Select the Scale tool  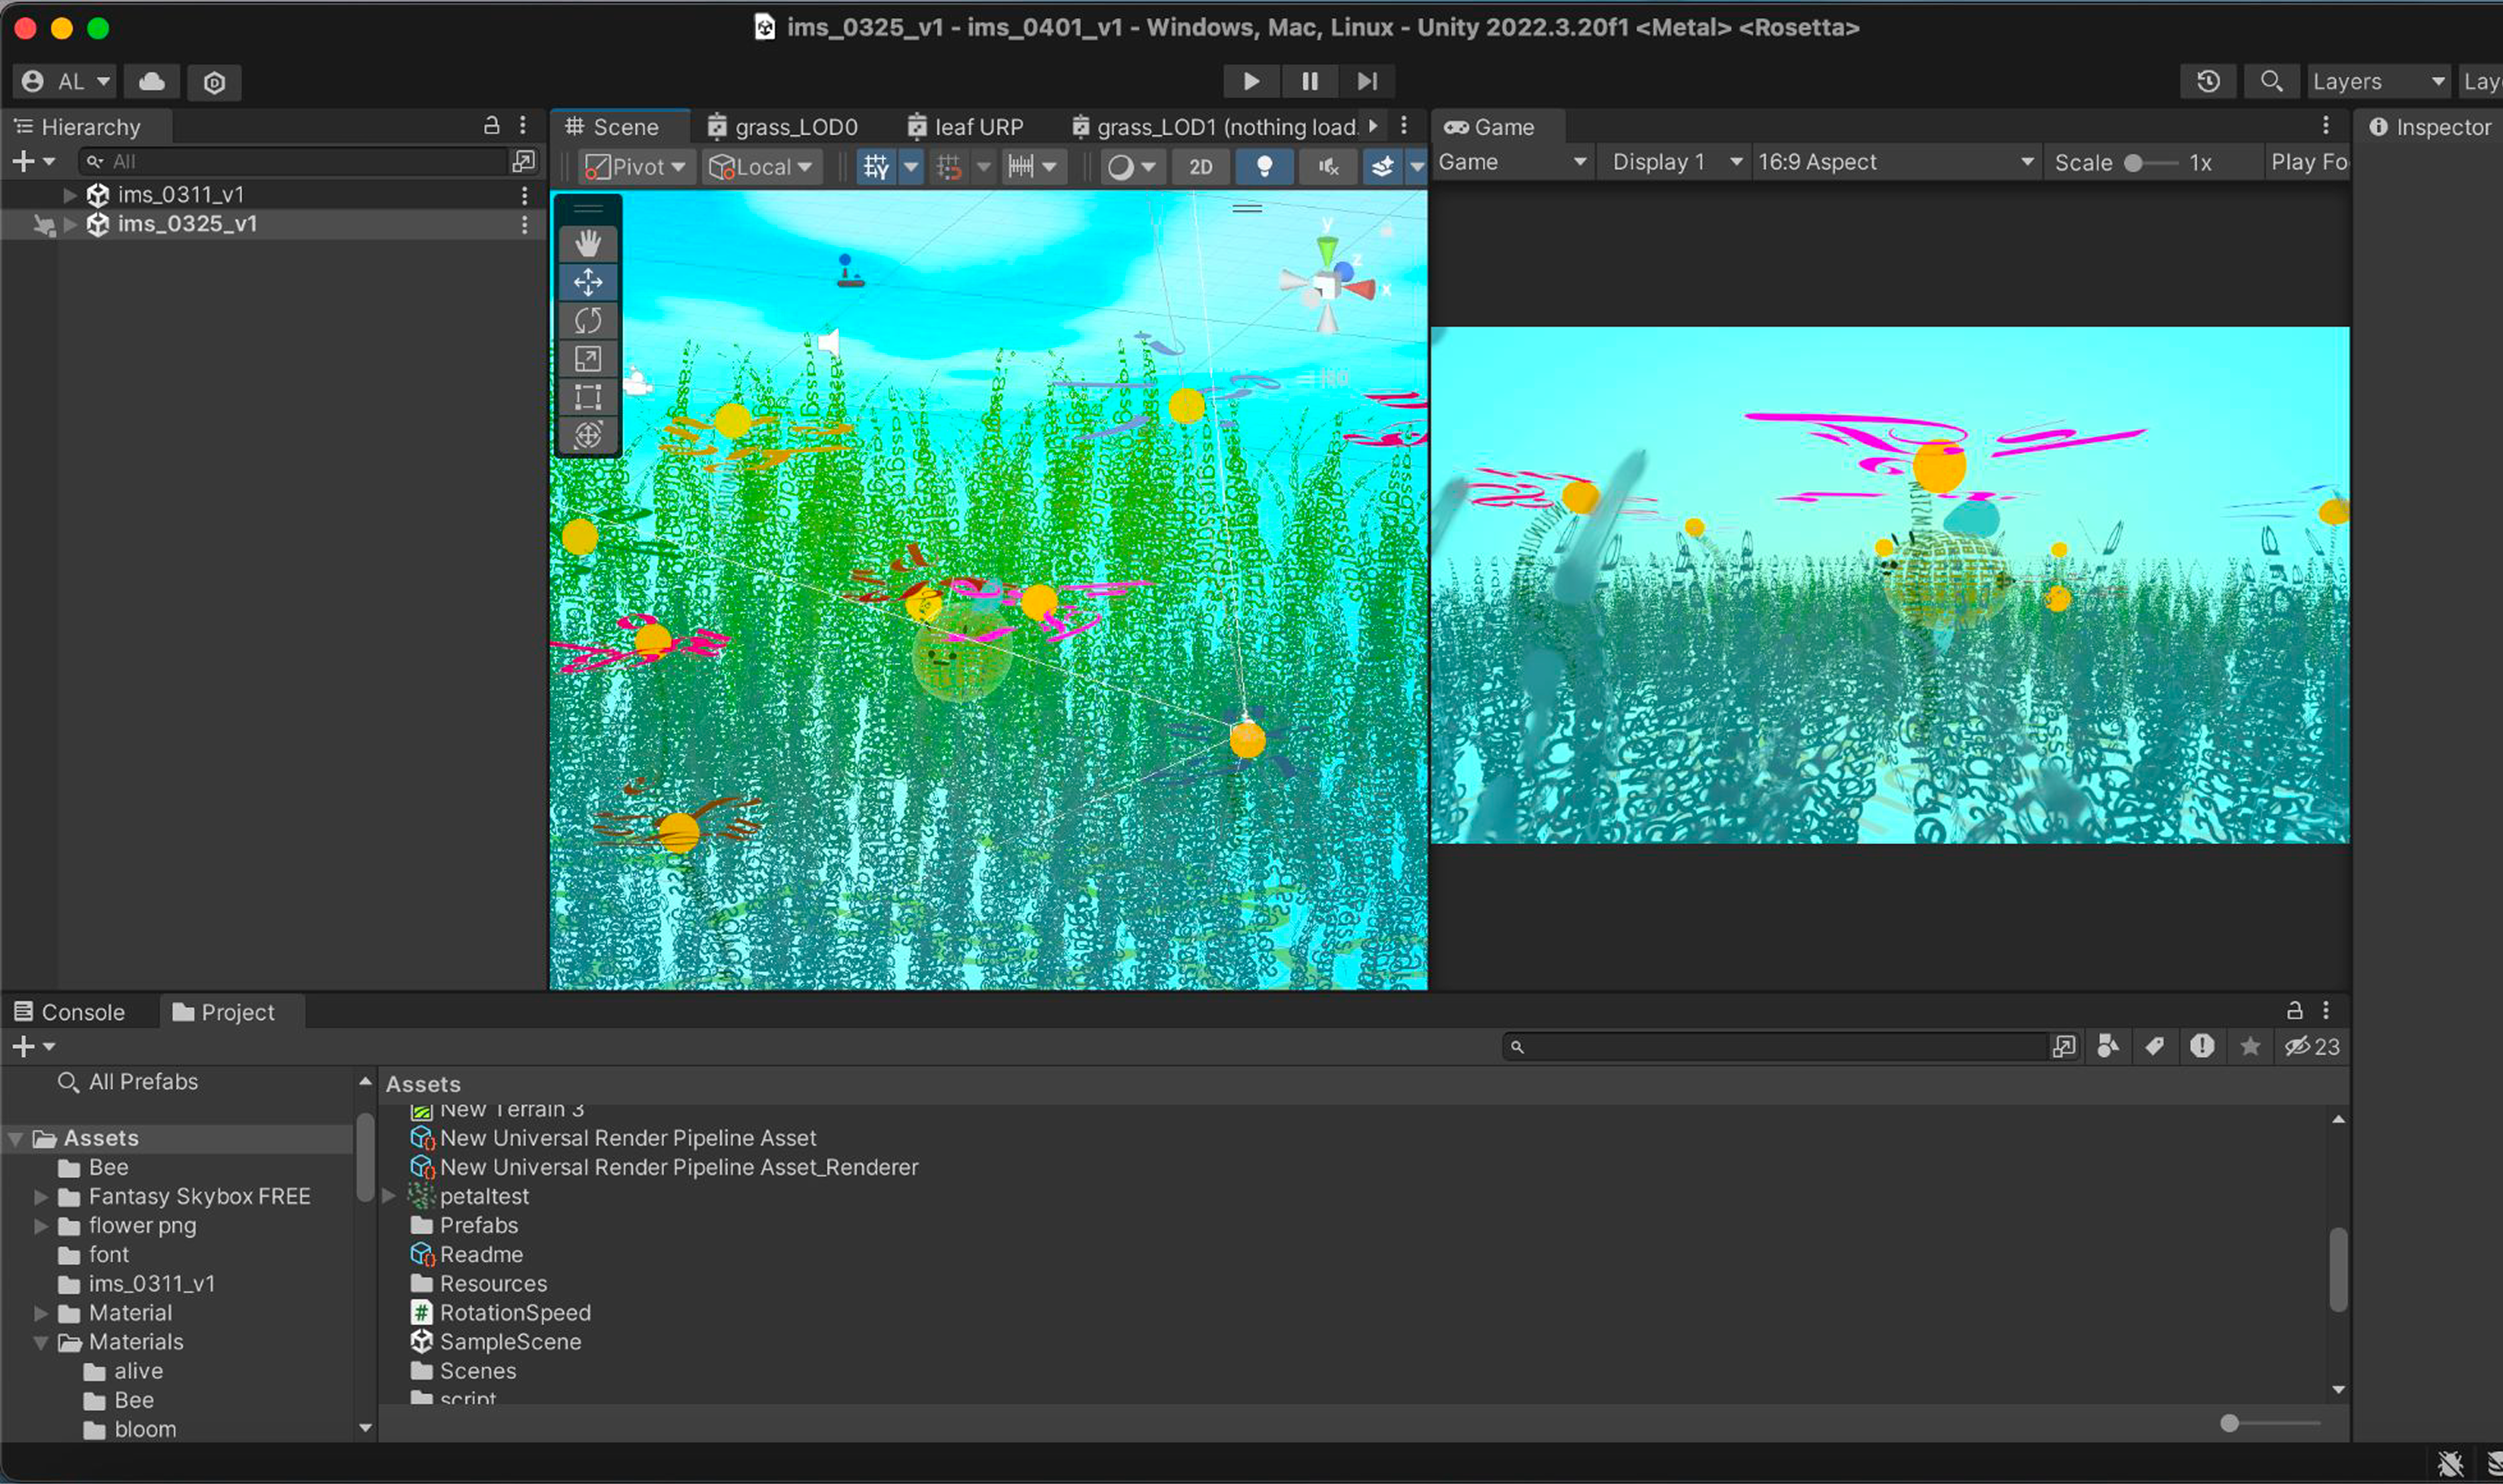588,359
